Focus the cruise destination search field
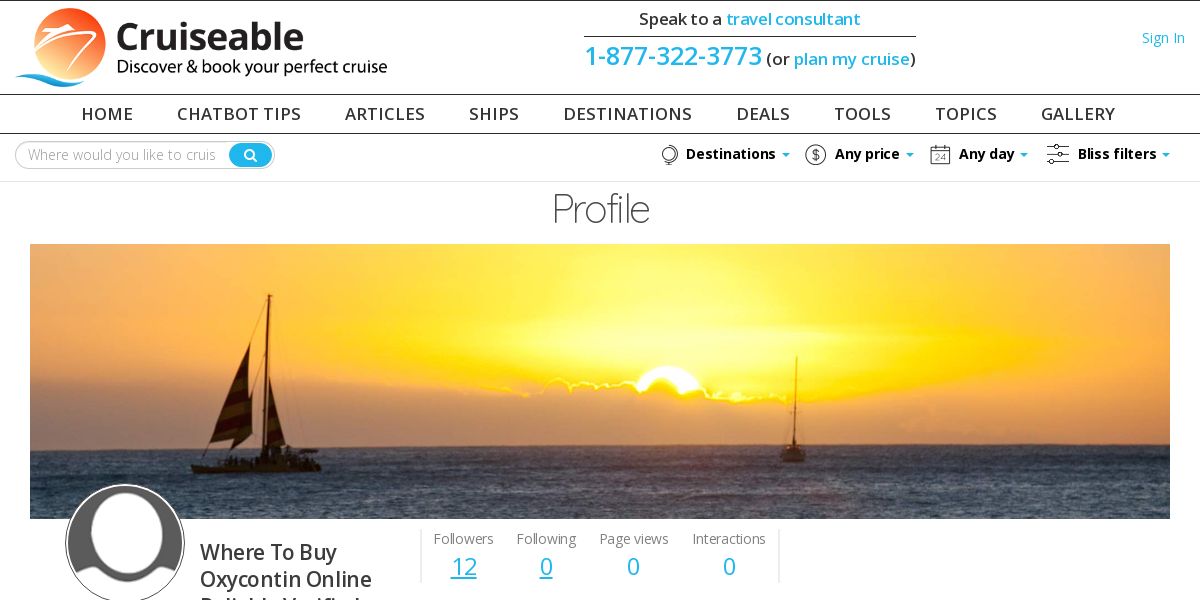Viewport: 1200px width, 600px height. point(122,155)
